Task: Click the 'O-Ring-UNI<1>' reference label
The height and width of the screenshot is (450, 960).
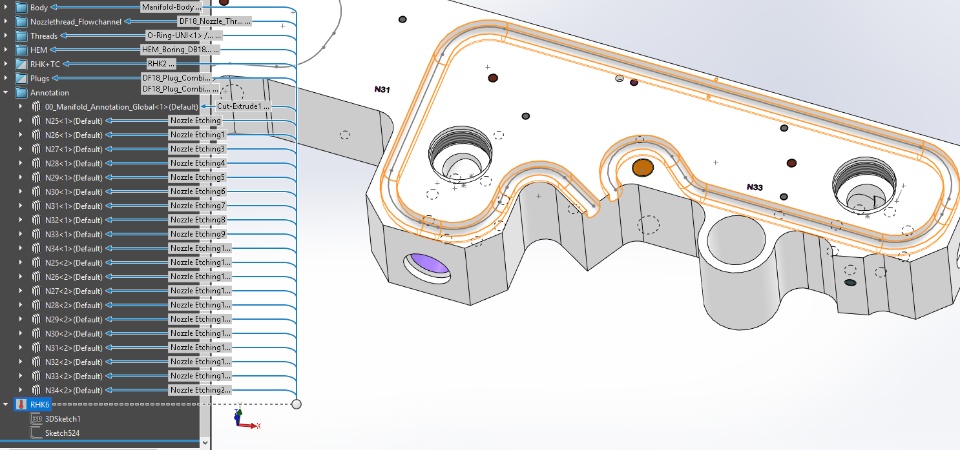Action: click(184, 36)
